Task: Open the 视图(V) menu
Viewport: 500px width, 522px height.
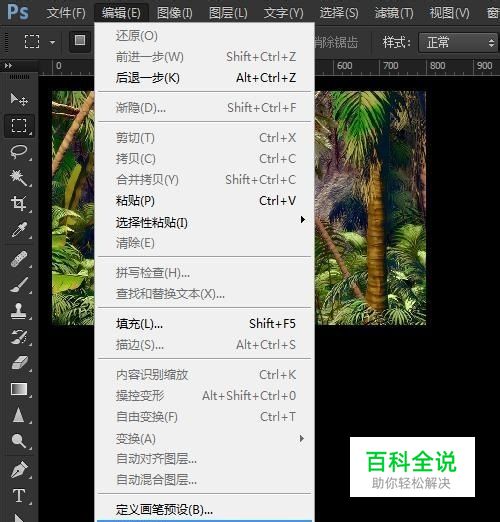Action: [x=449, y=13]
